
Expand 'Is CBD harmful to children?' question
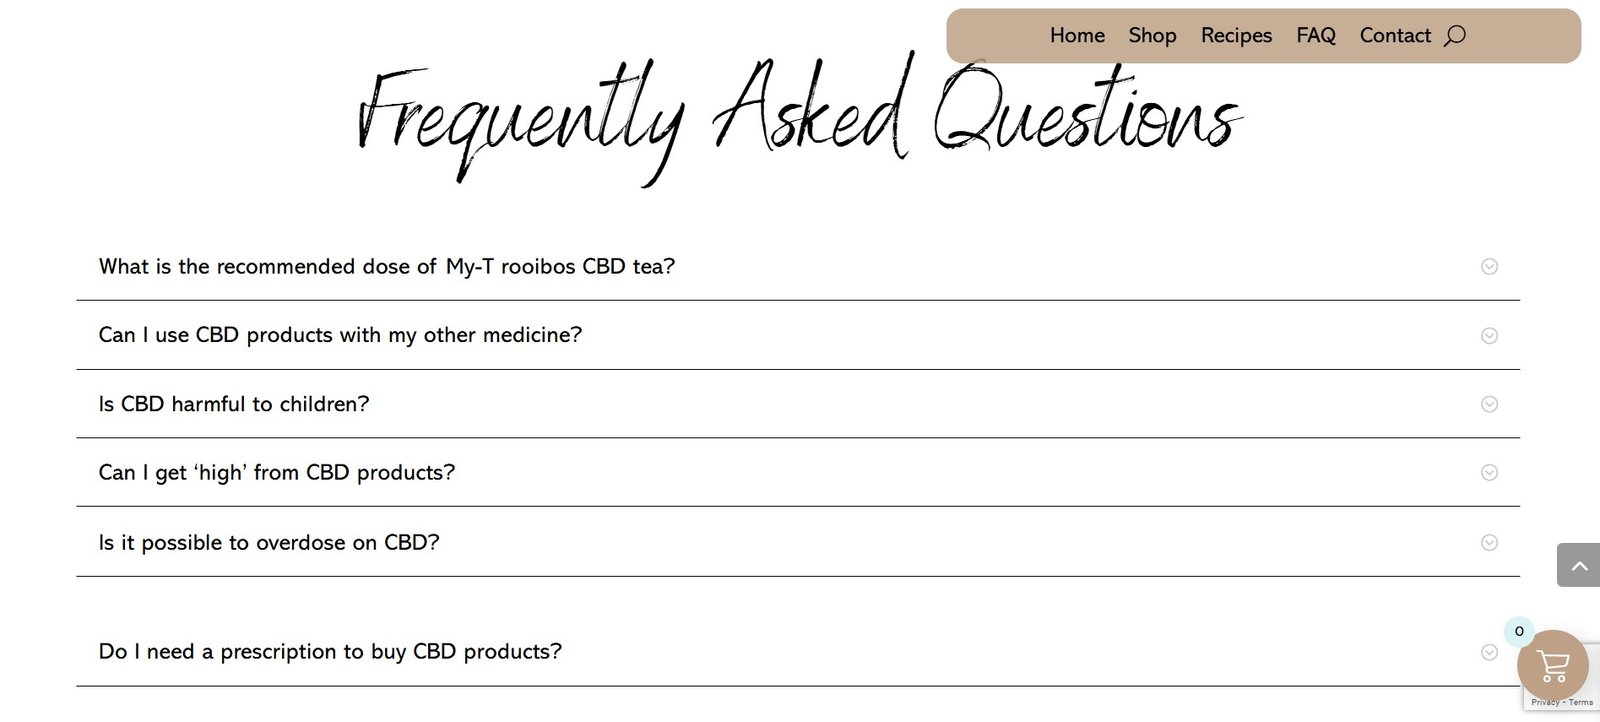point(234,404)
